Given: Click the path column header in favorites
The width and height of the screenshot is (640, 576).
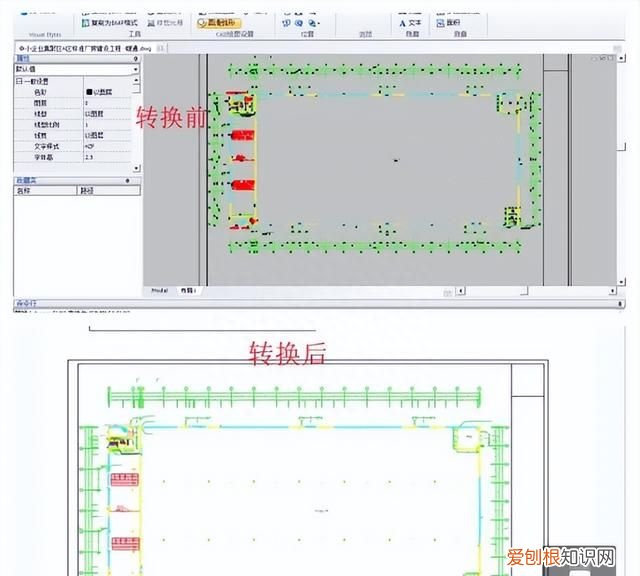Looking at the screenshot, I should tap(109, 190).
